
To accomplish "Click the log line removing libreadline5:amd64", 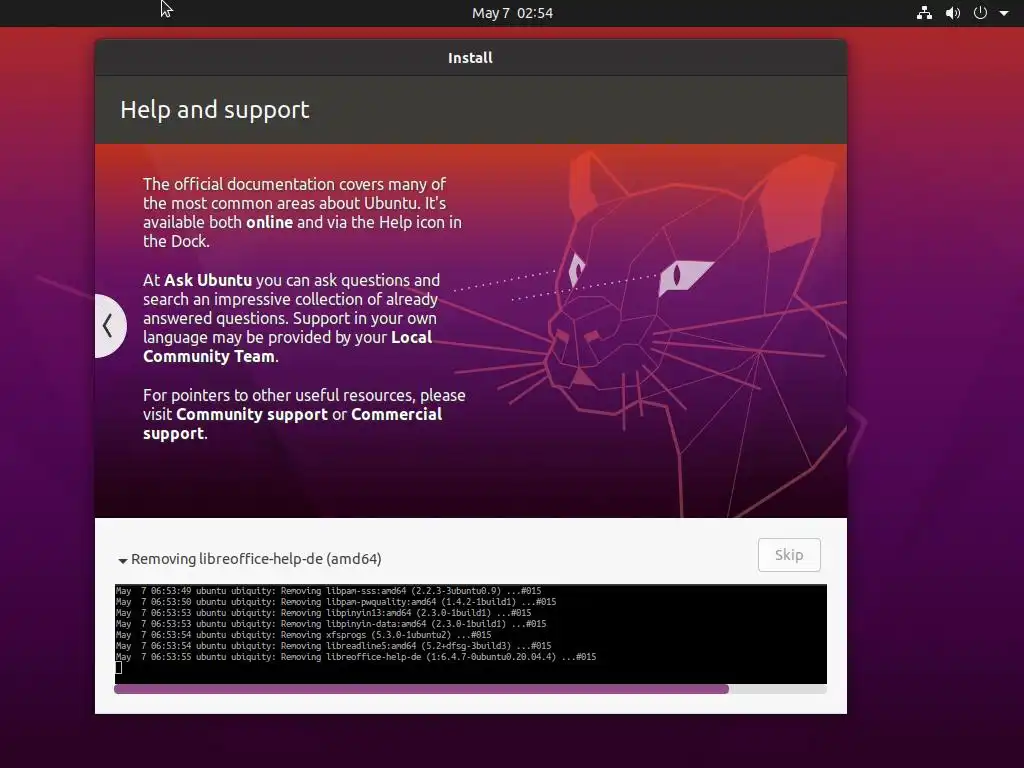I will coord(334,646).
